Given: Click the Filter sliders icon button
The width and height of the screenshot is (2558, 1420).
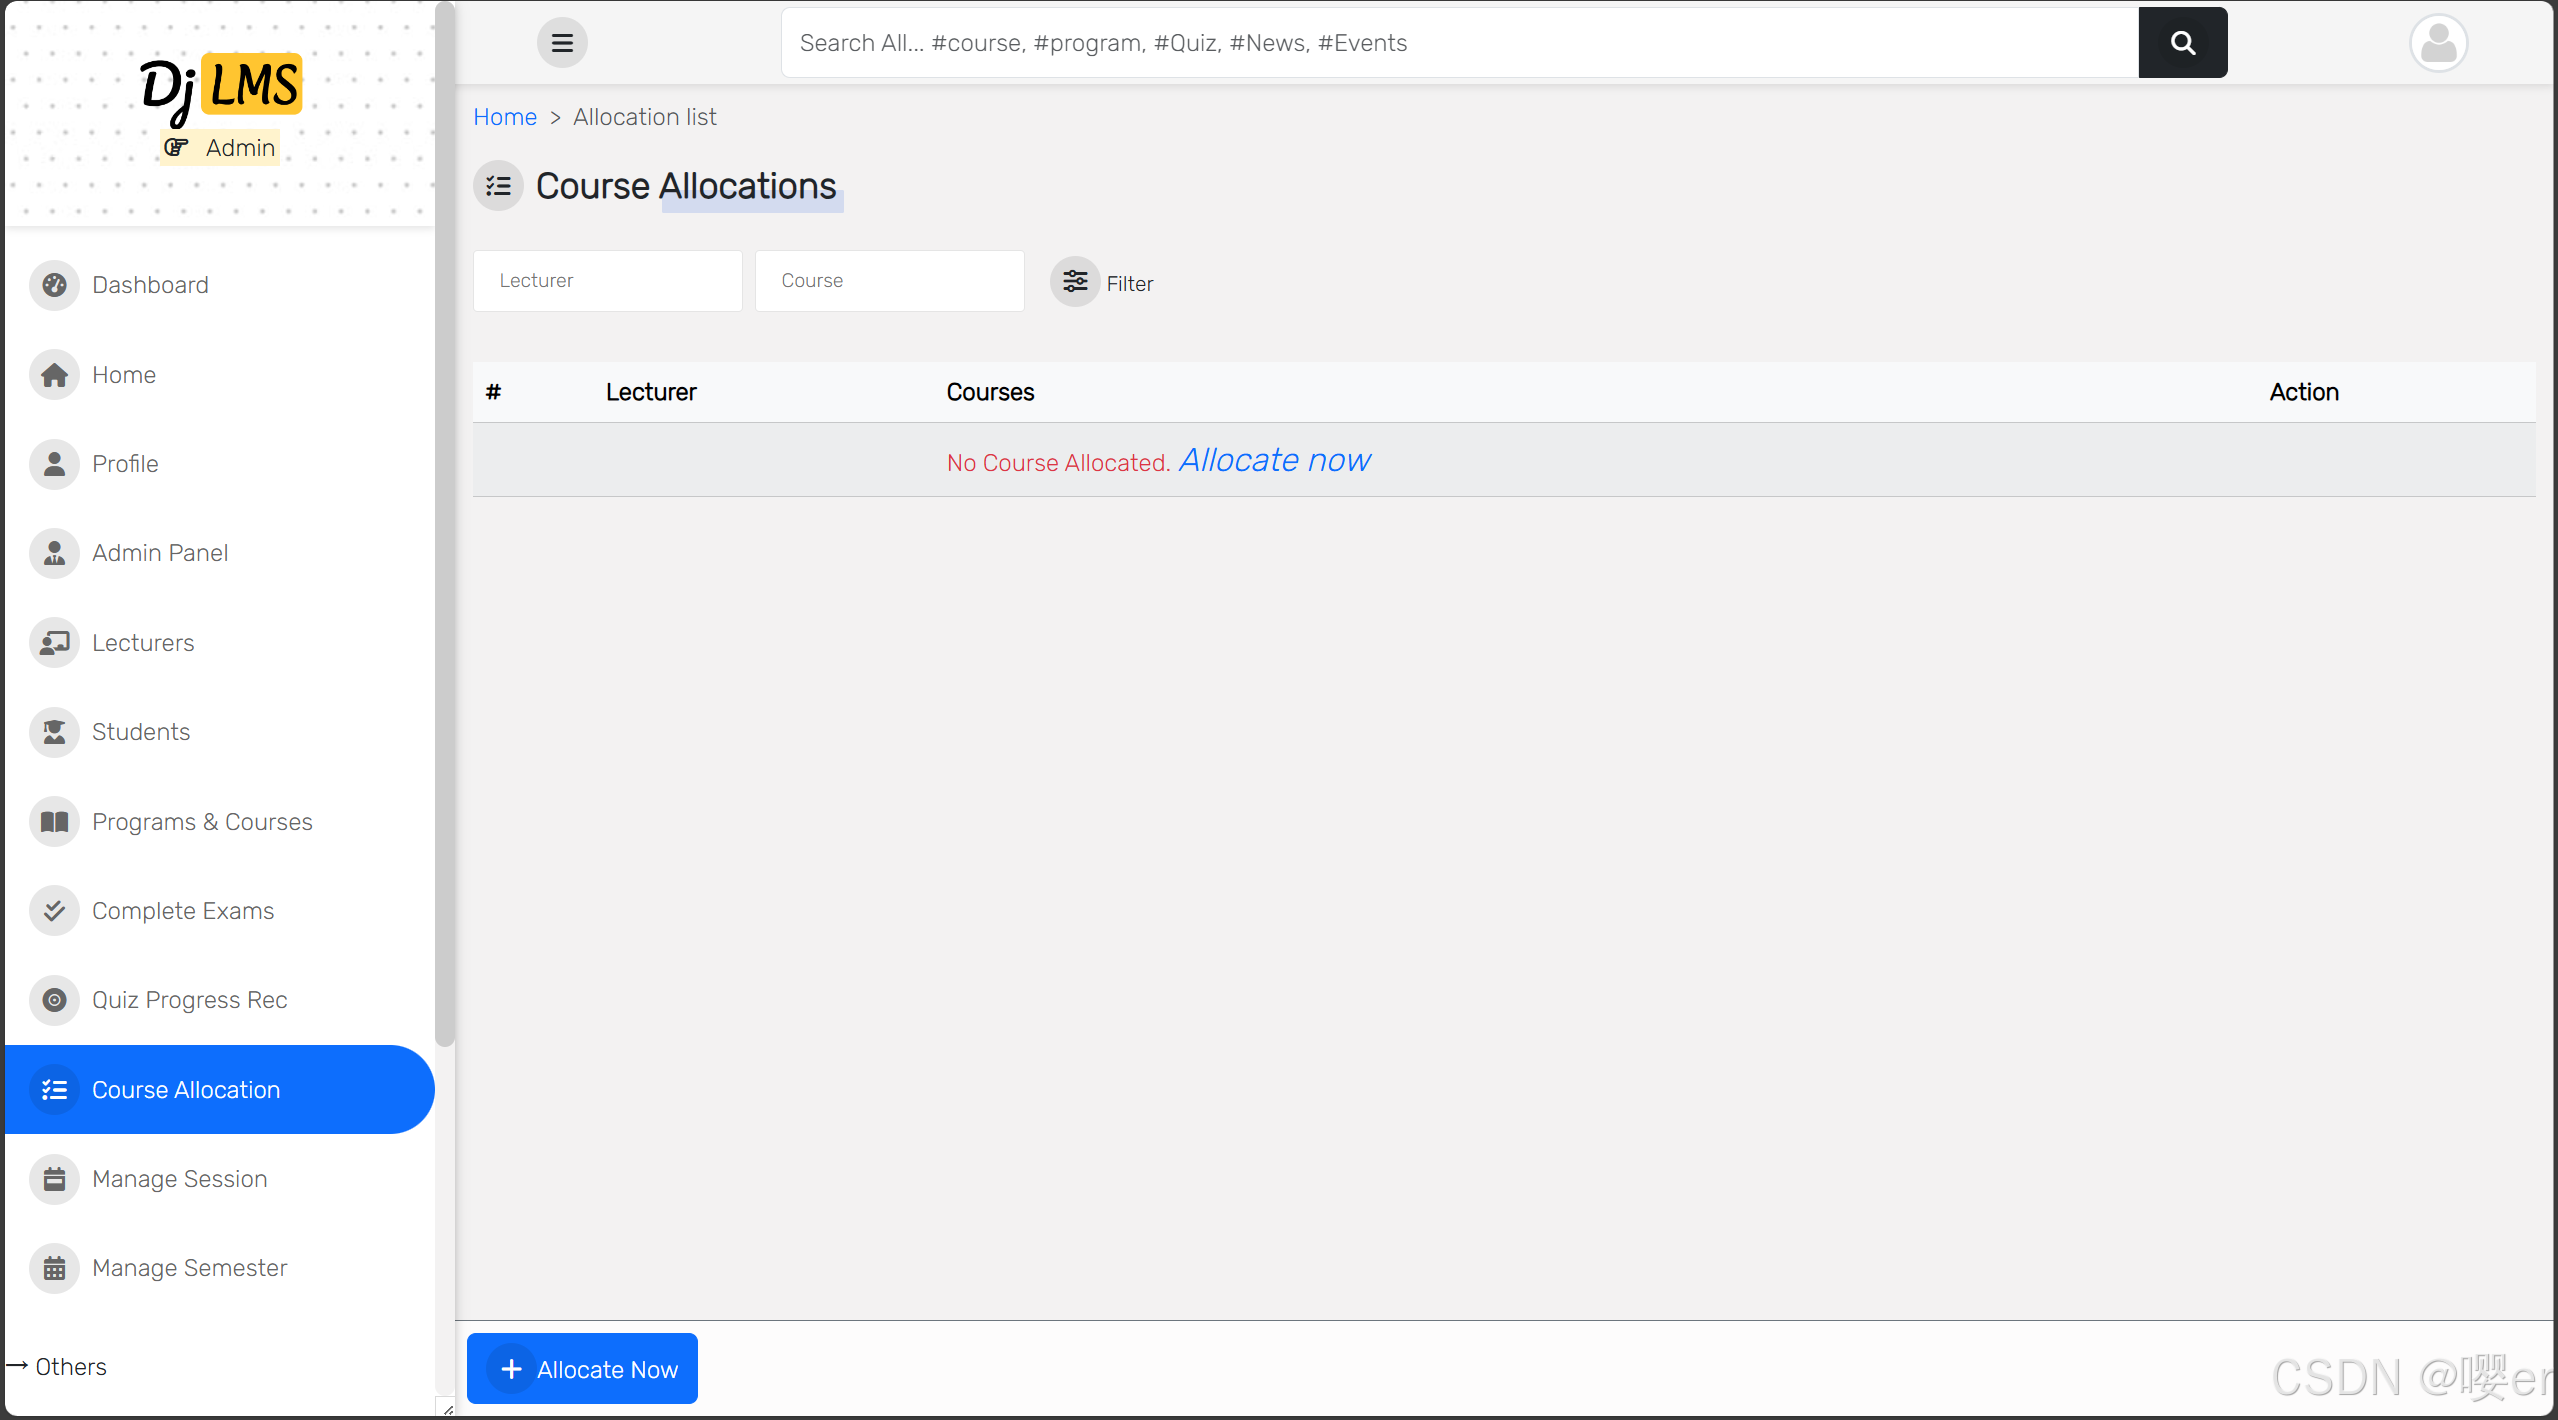Looking at the screenshot, I should tap(1075, 282).
